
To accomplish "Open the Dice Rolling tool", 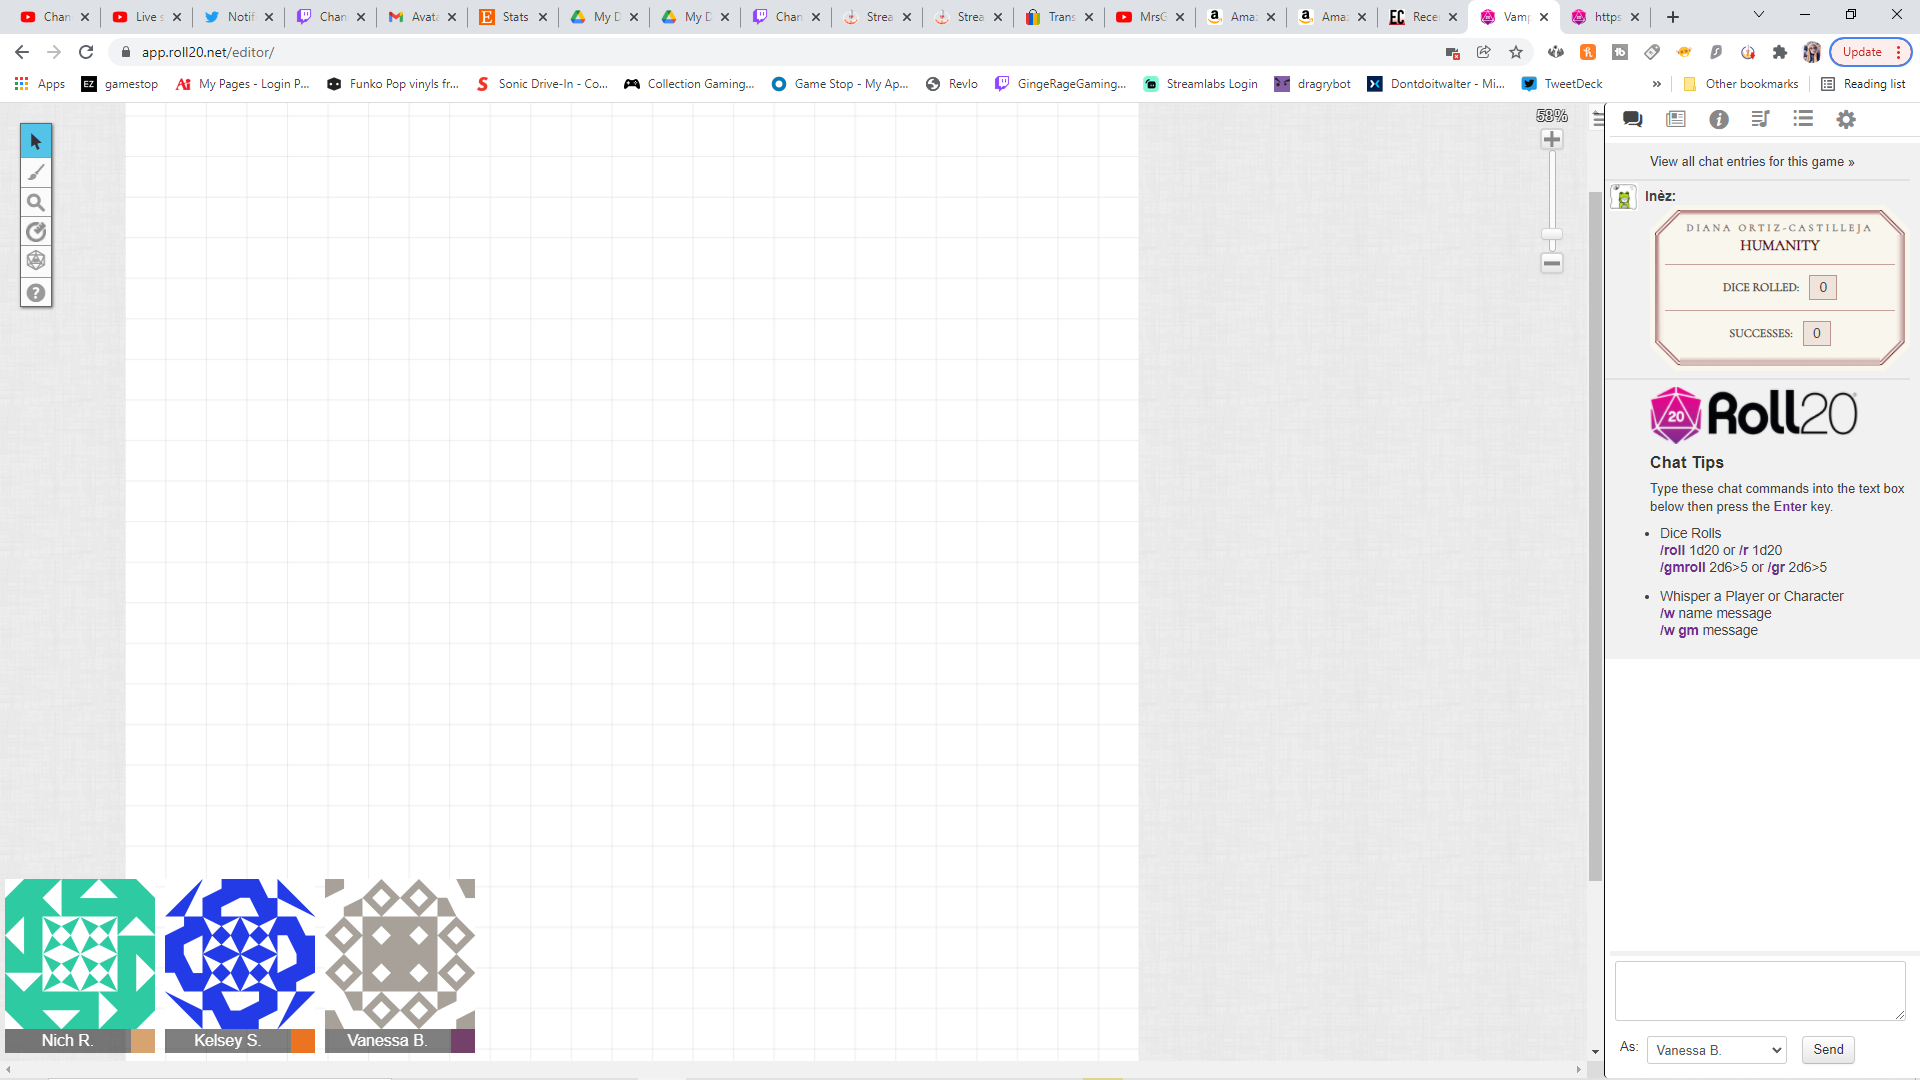I will [36, 261].
